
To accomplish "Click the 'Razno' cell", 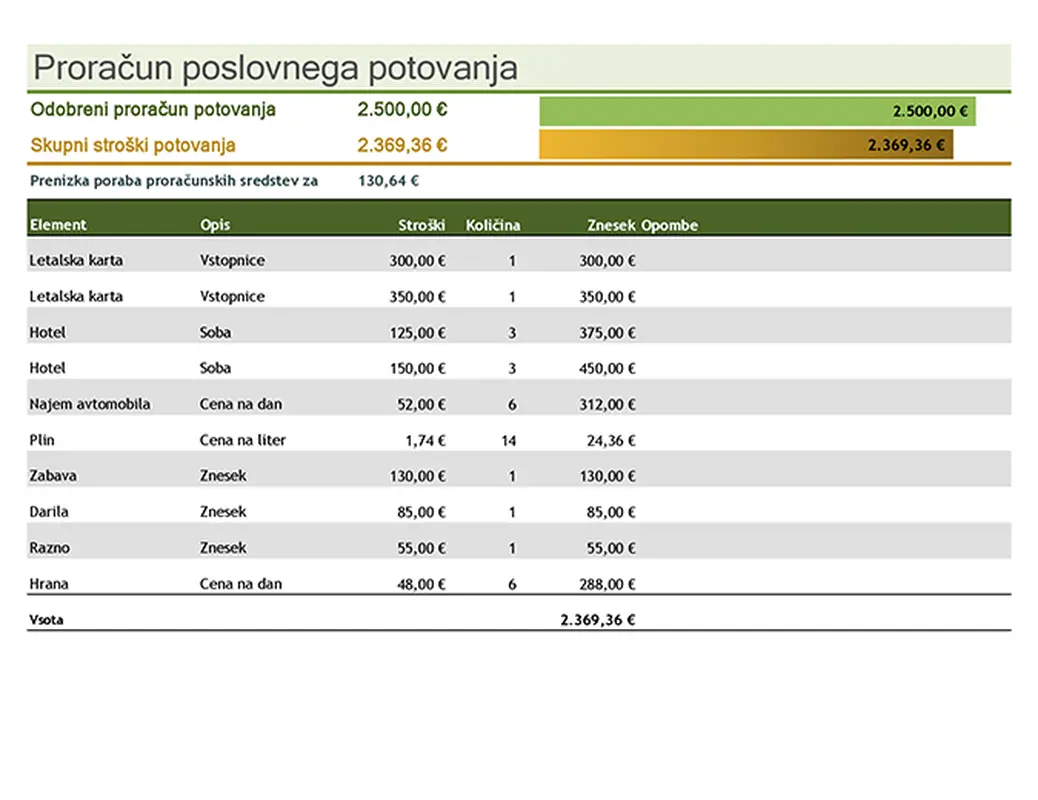I will tap(50, 548).
